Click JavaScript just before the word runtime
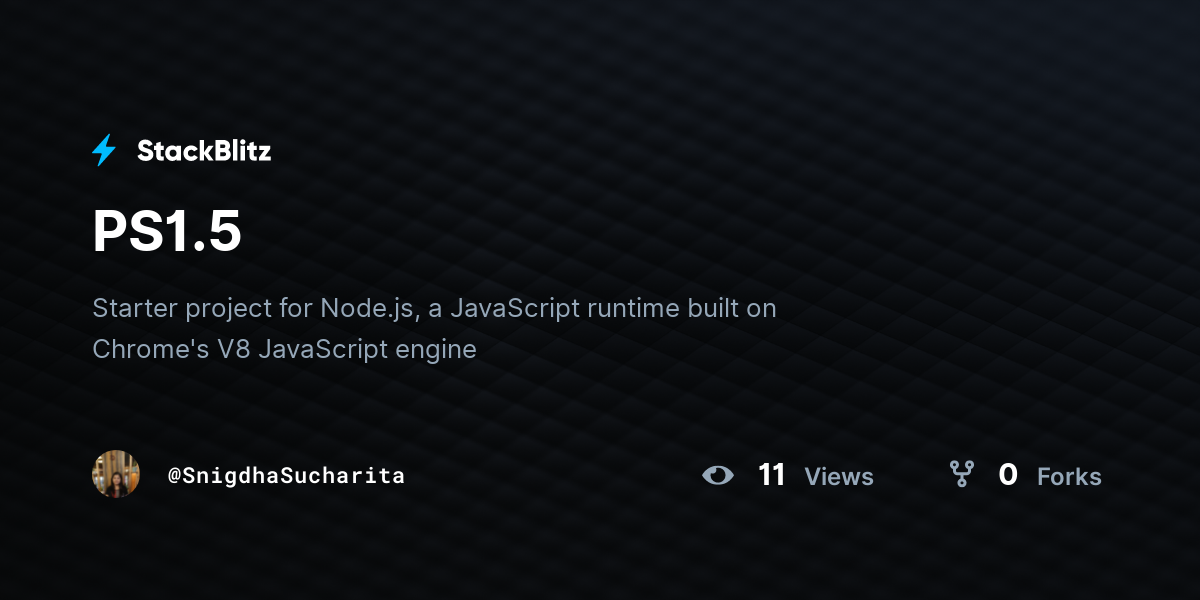 pyautogui.click(x=514, y=308)
